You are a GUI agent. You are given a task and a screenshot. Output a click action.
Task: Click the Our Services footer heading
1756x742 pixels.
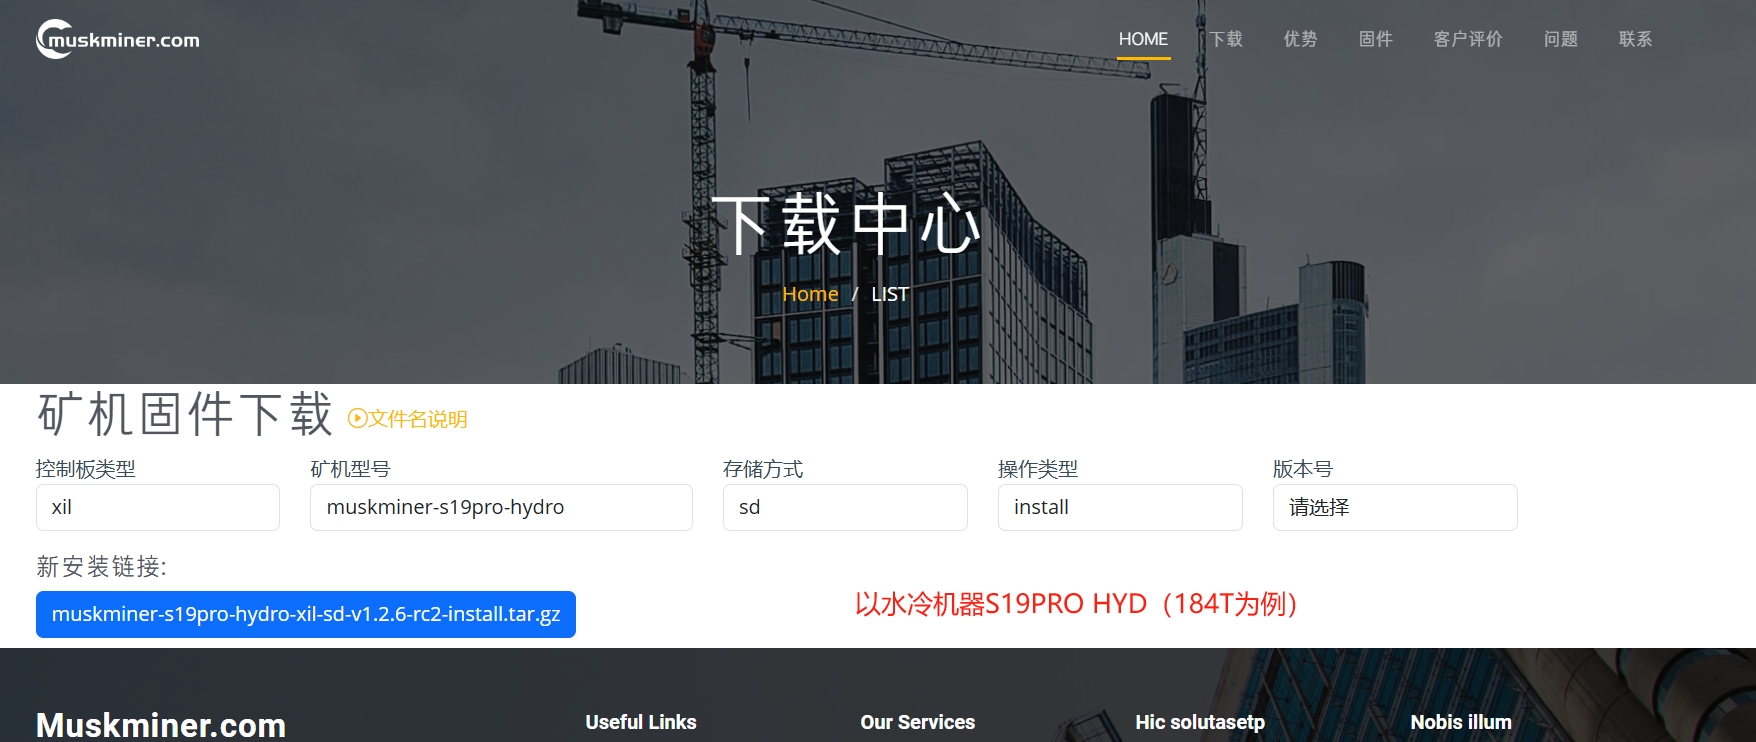pyautogui.click(x=918, y=722)
